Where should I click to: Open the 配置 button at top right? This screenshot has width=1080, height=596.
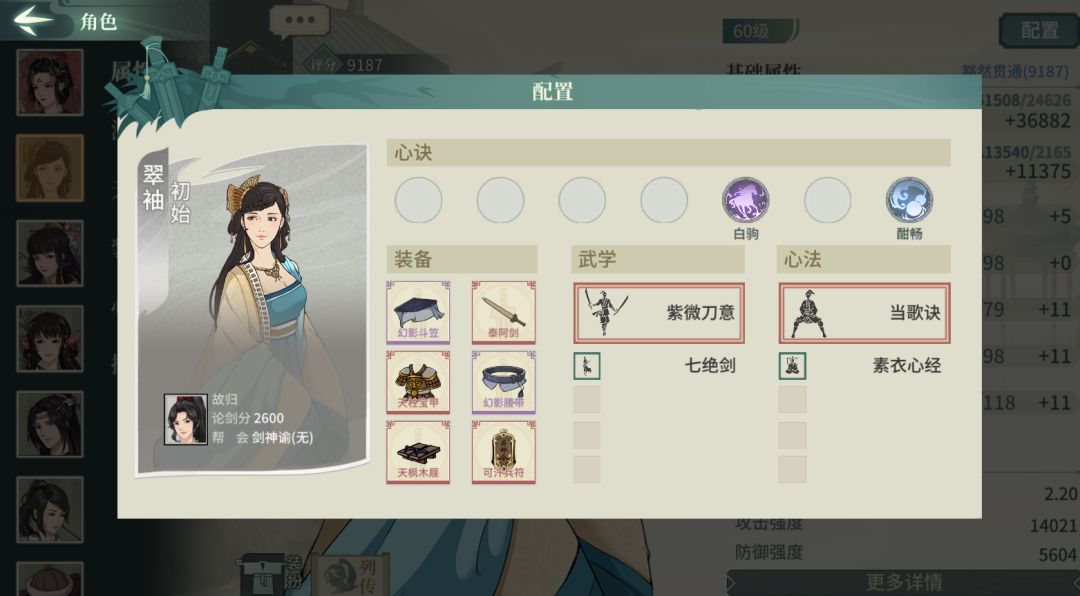(x=1039, y=31)
